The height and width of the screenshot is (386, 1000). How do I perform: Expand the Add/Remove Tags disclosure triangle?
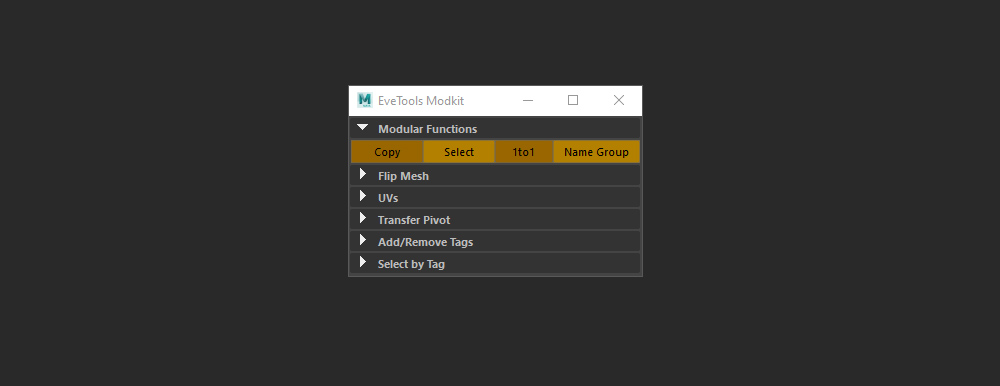[x=363, y=240]
